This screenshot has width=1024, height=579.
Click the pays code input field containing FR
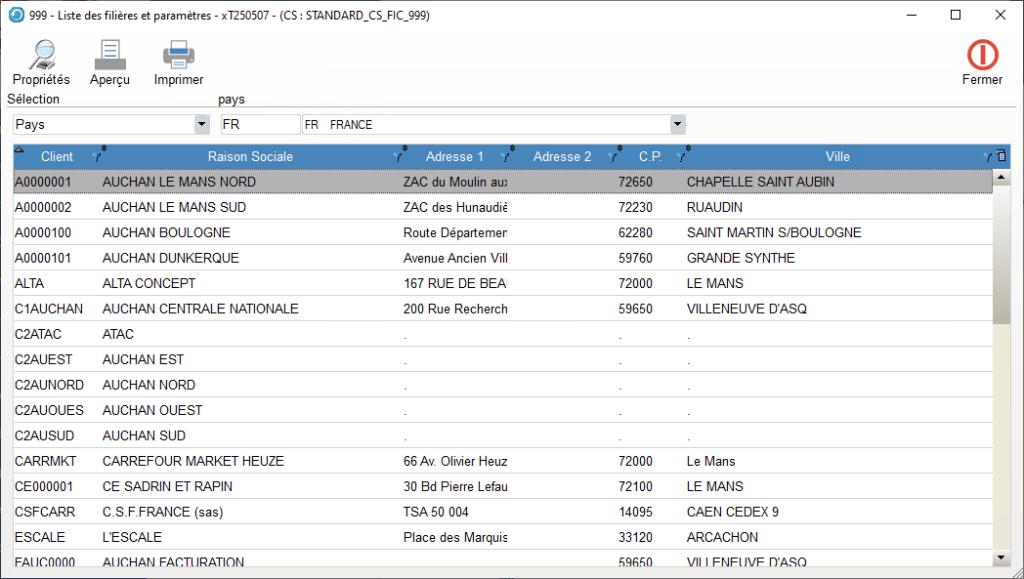[259, 125]
